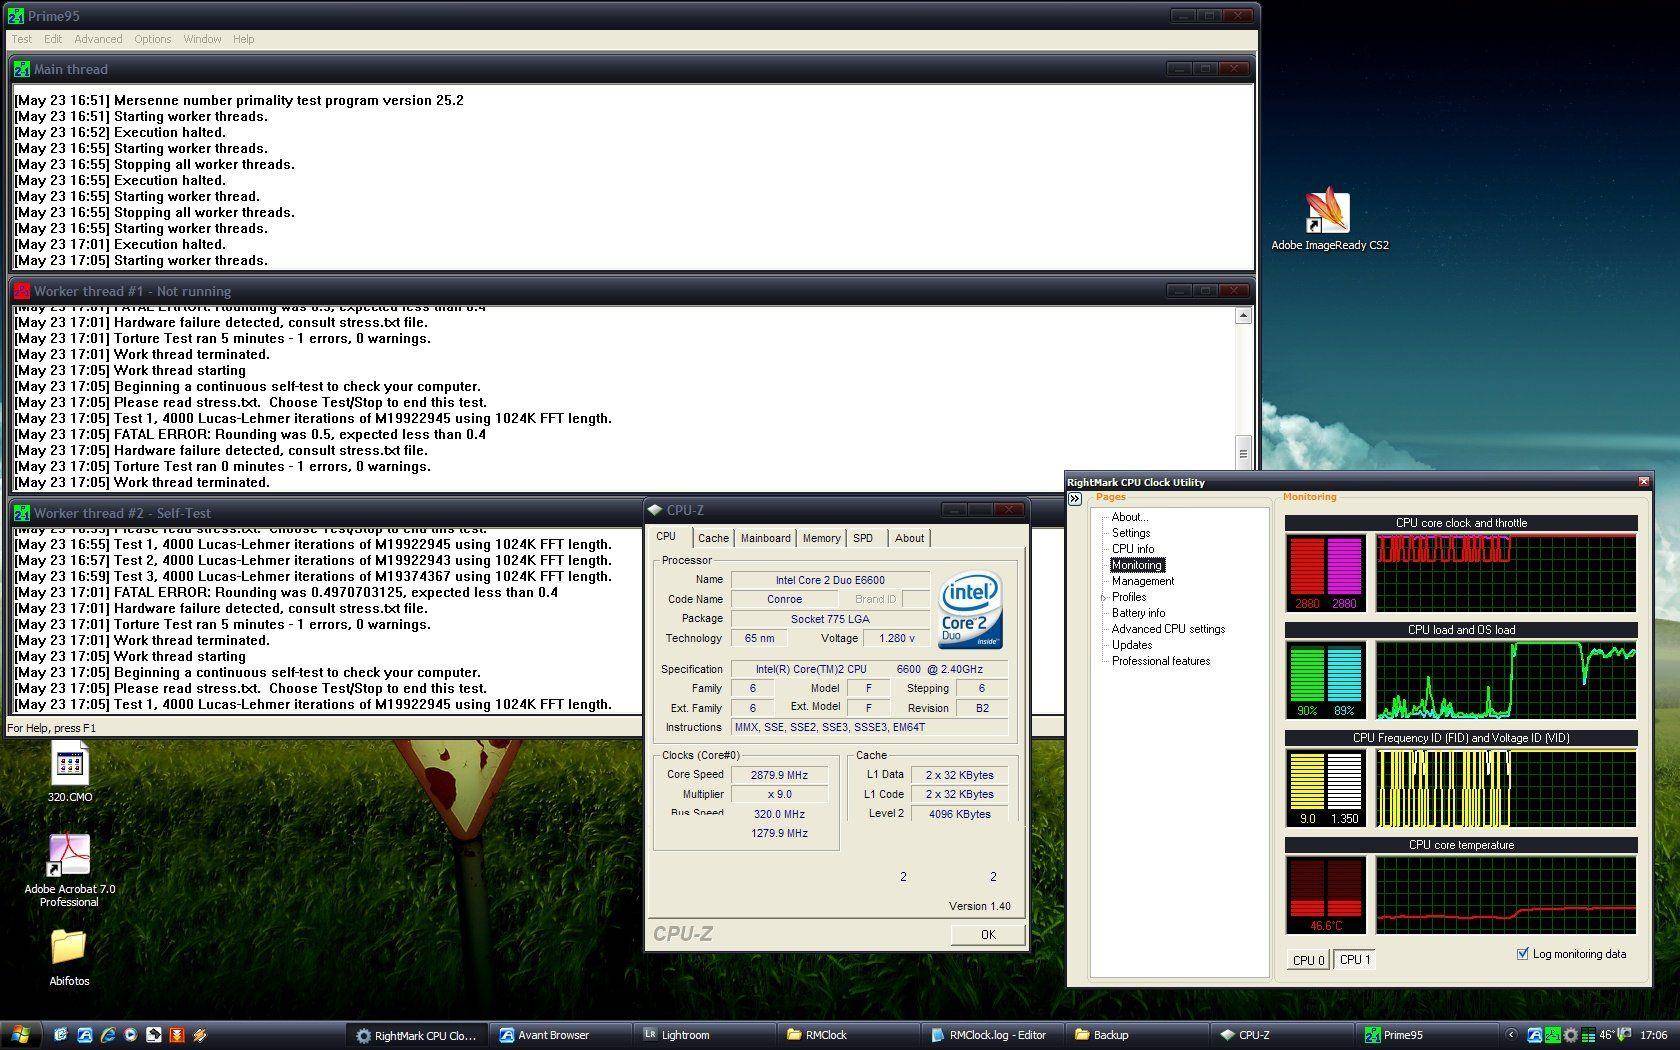Open the Management page in RightMark

(1143, 581)
